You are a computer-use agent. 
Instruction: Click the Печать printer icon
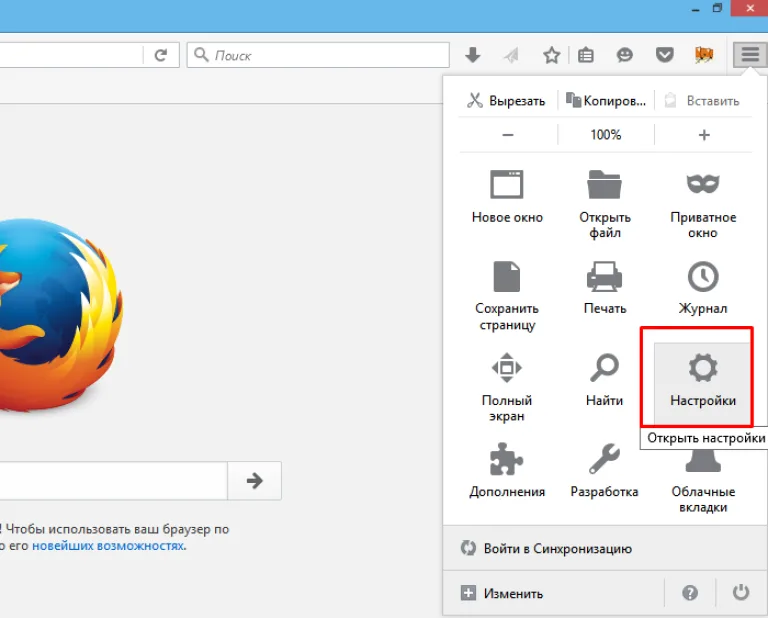coord(604,276)
